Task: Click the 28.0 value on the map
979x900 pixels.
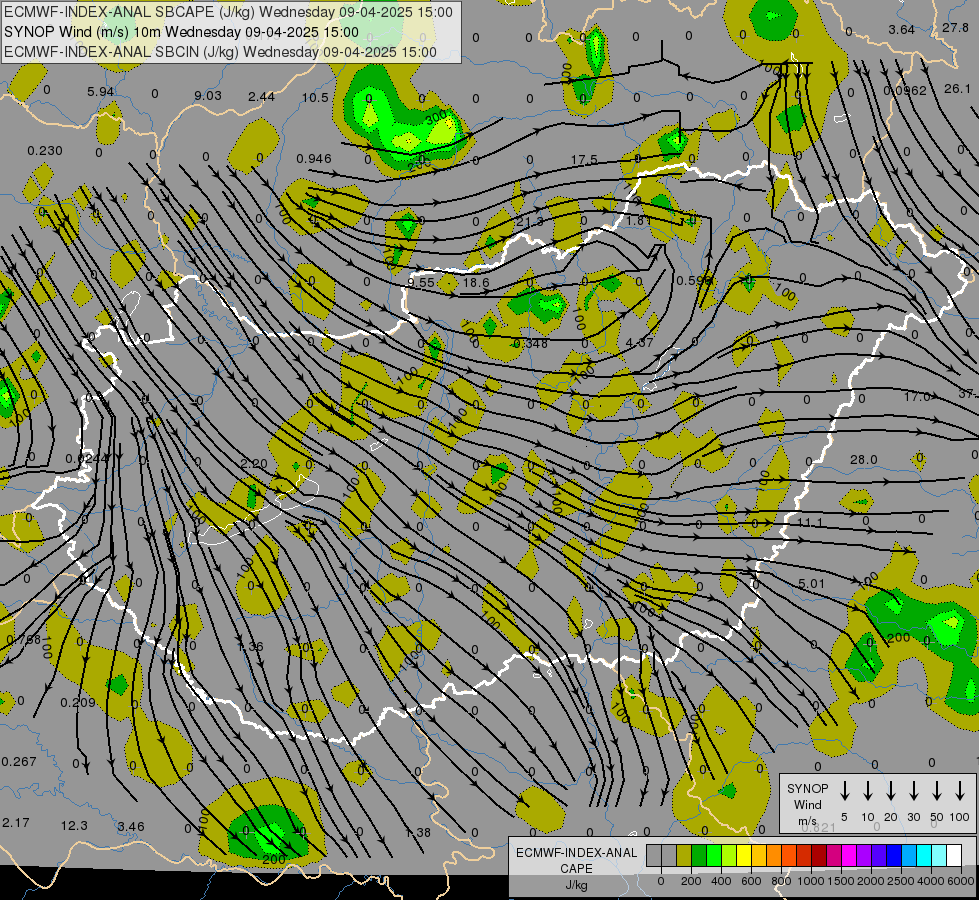Action: point(863,460)
